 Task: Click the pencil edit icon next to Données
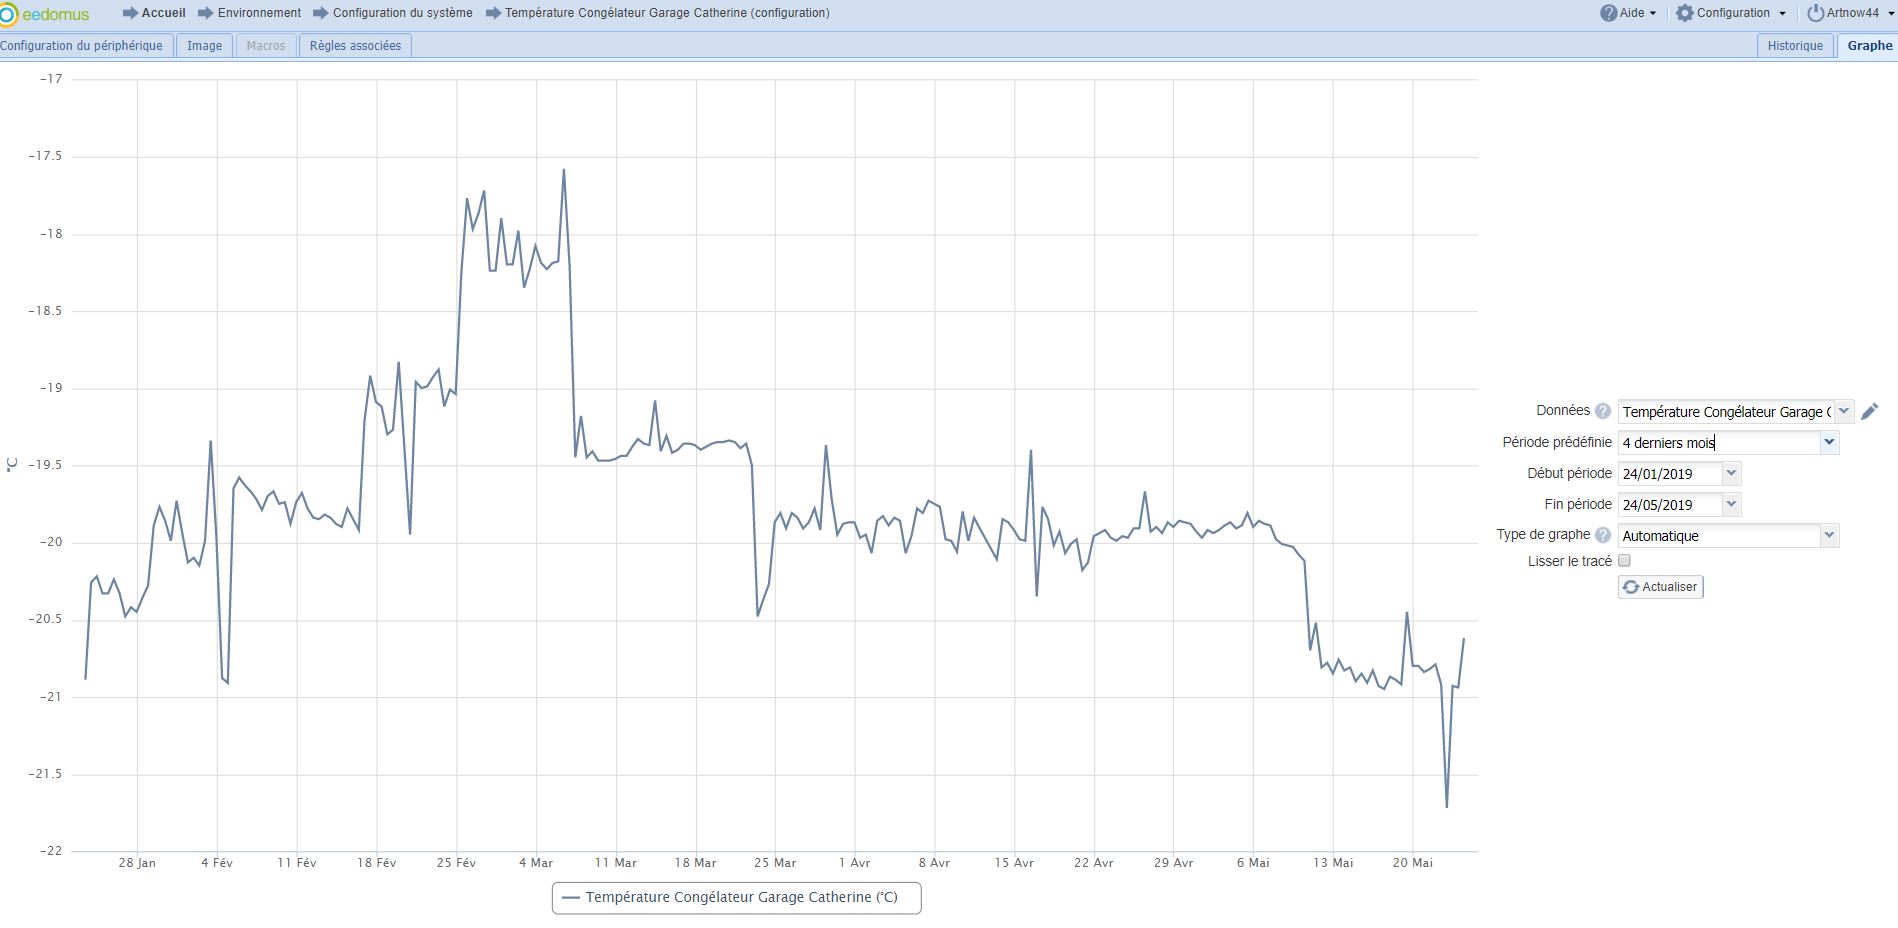point(1870,411)
